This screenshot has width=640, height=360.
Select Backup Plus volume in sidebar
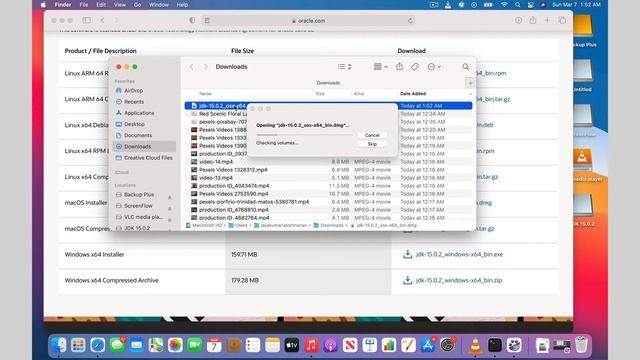coord(139,195)
